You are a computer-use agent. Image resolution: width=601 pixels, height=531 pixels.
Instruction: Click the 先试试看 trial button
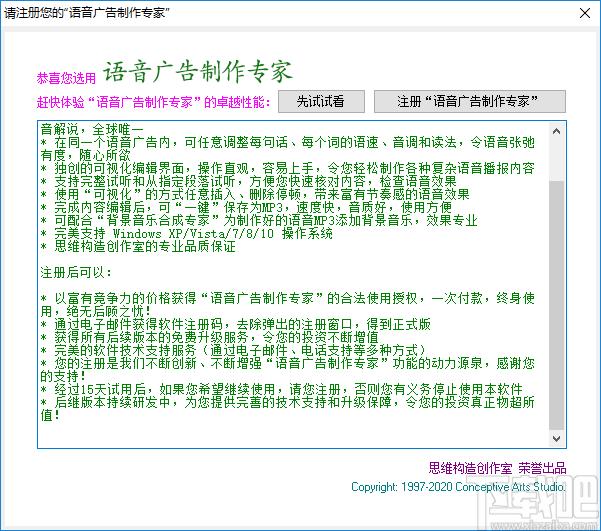[321, 102]
